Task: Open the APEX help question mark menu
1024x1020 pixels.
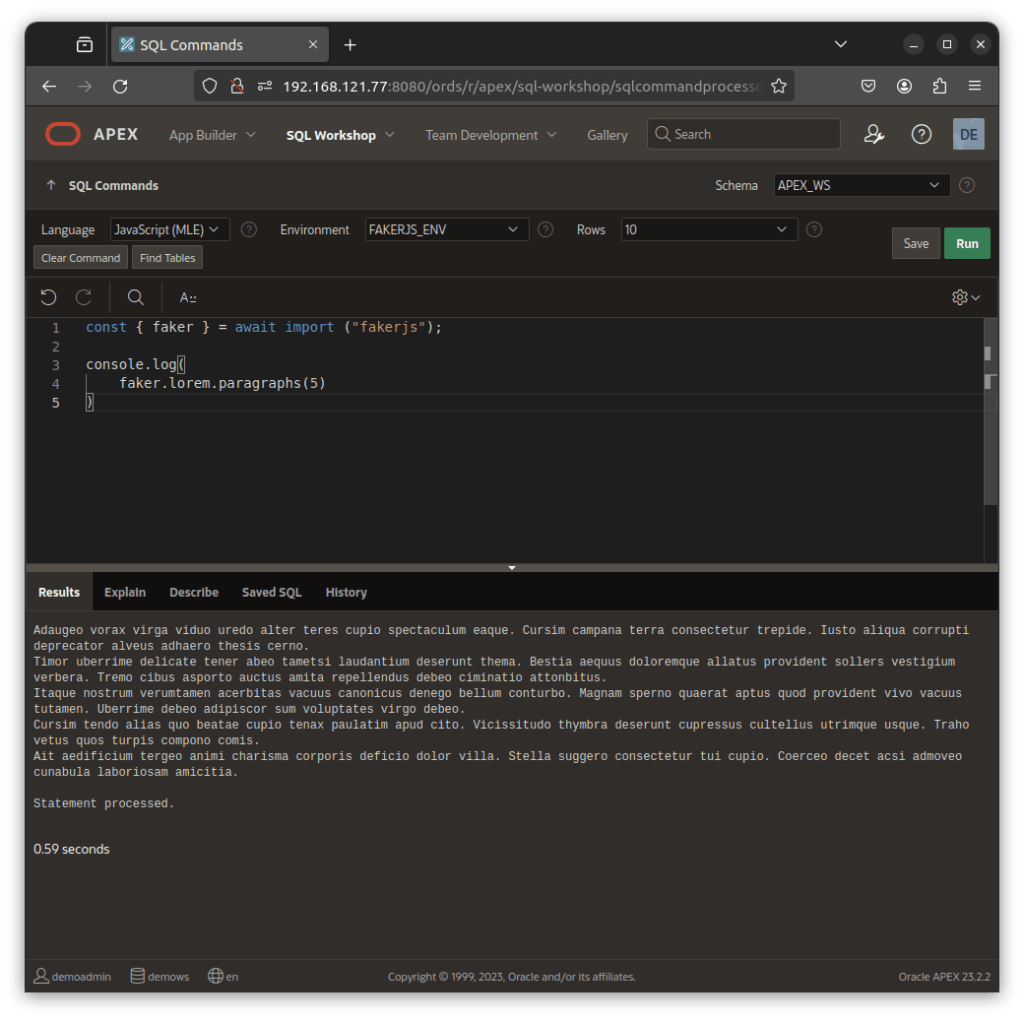Action: click(921, 135)
